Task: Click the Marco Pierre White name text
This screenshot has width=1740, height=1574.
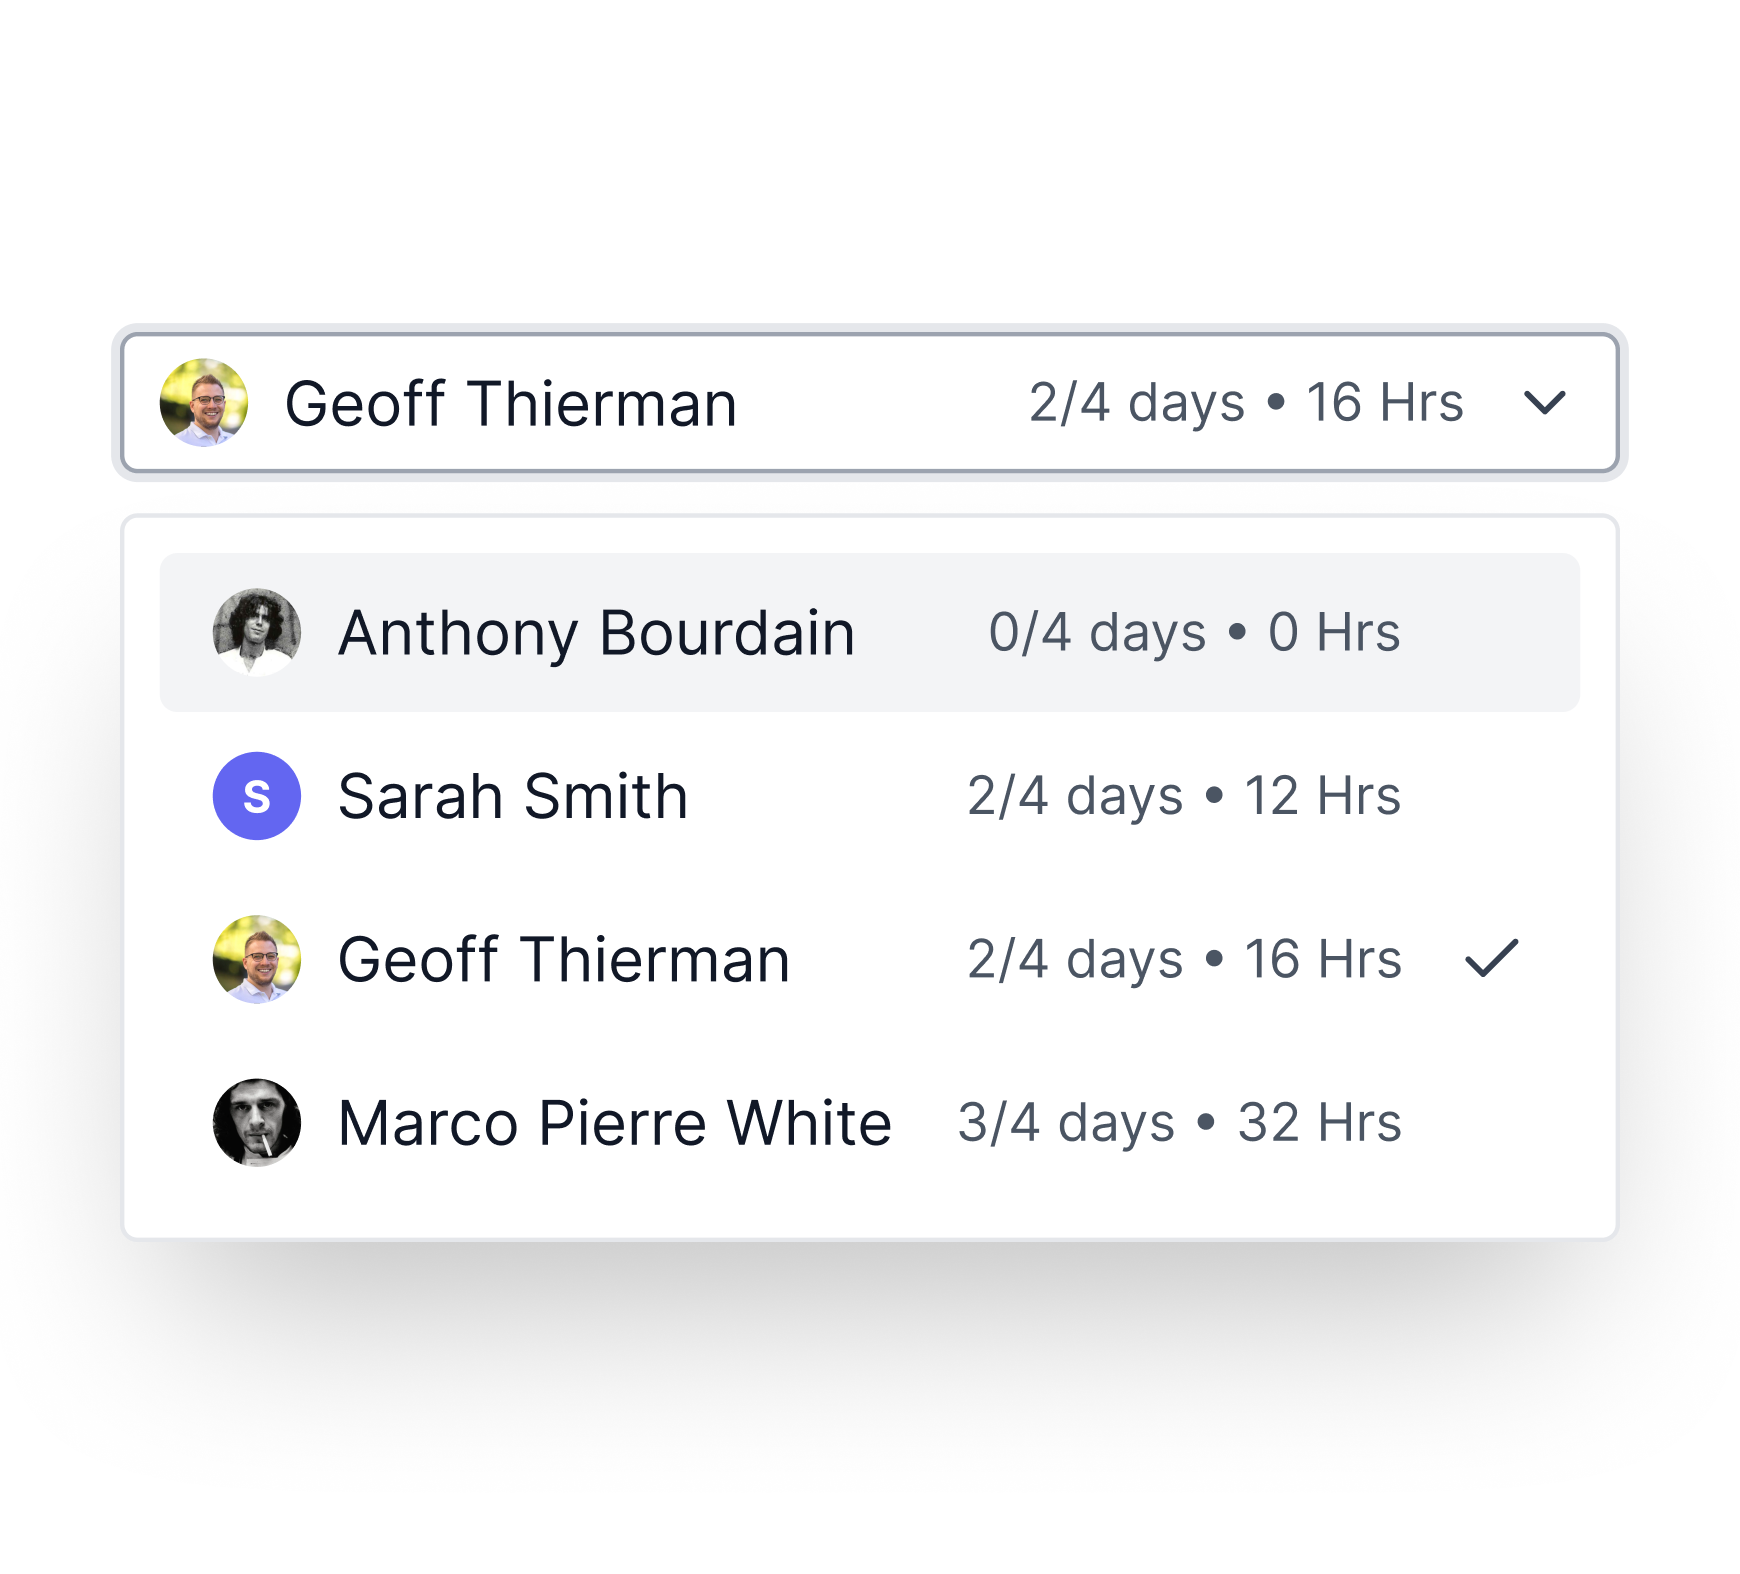Action: [x=615, y=1123]
